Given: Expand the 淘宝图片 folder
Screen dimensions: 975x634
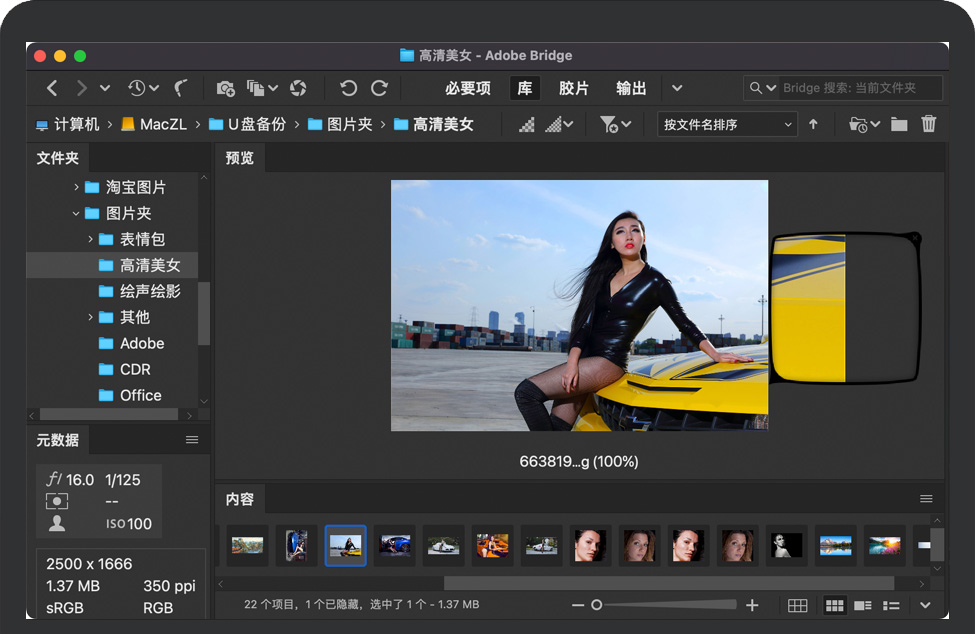Looking at the screenshot, I should click(76, 188).
